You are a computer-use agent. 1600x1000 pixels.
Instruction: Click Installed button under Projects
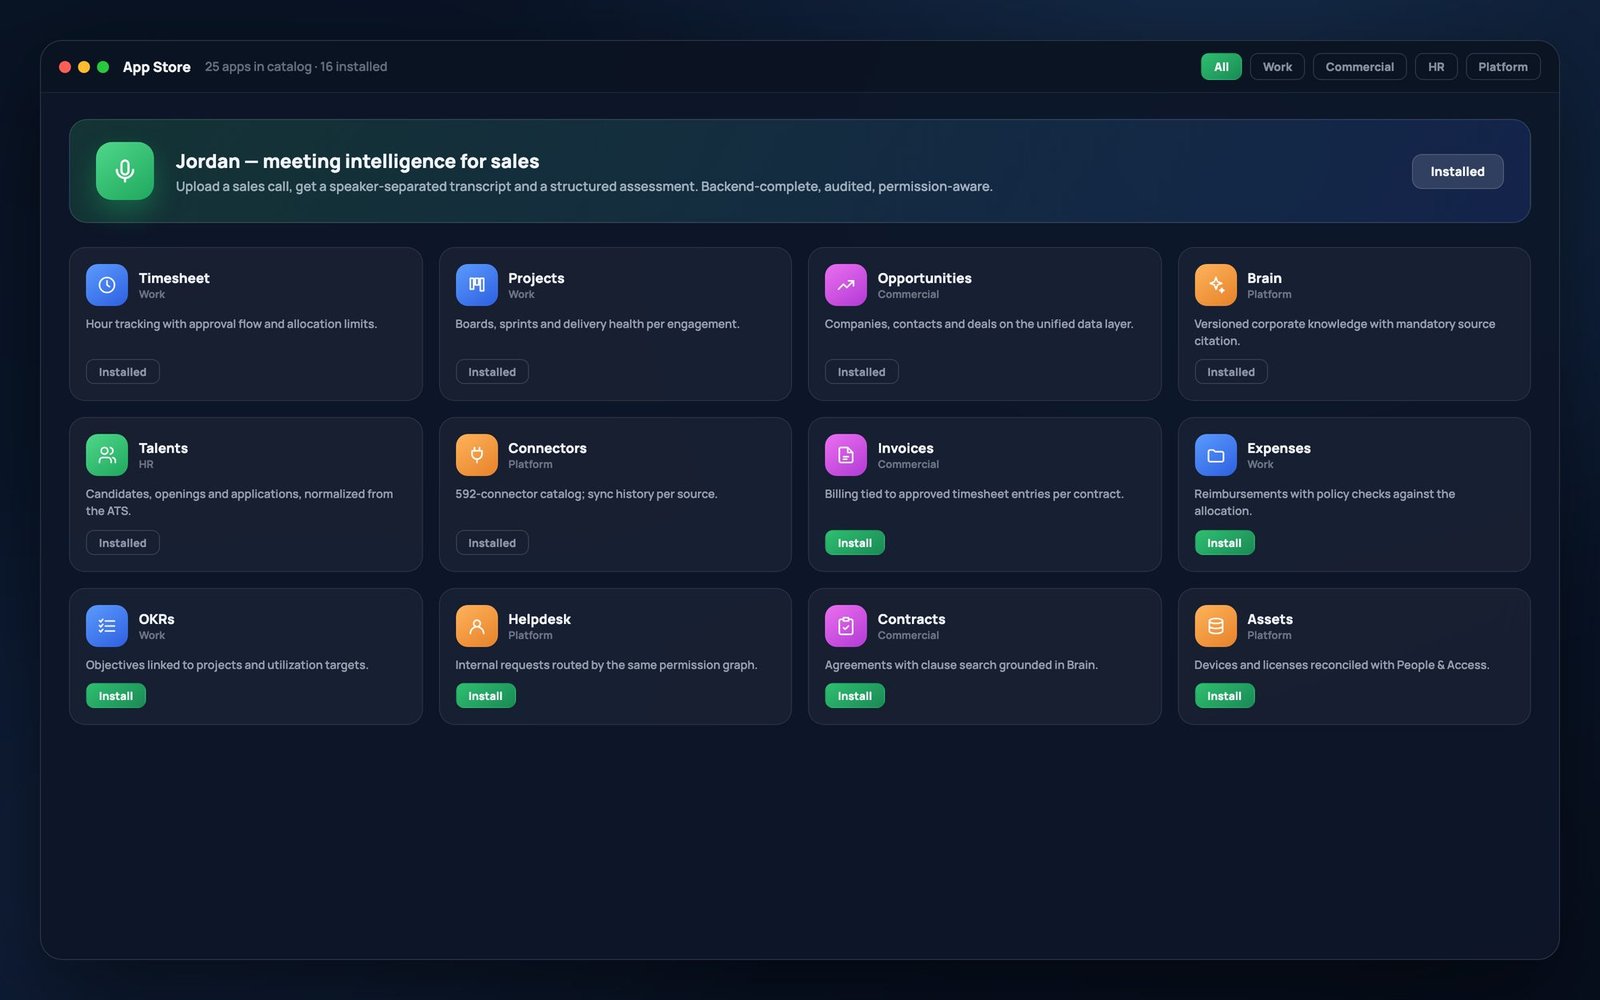pyautogui.click(x=492, y=372)
